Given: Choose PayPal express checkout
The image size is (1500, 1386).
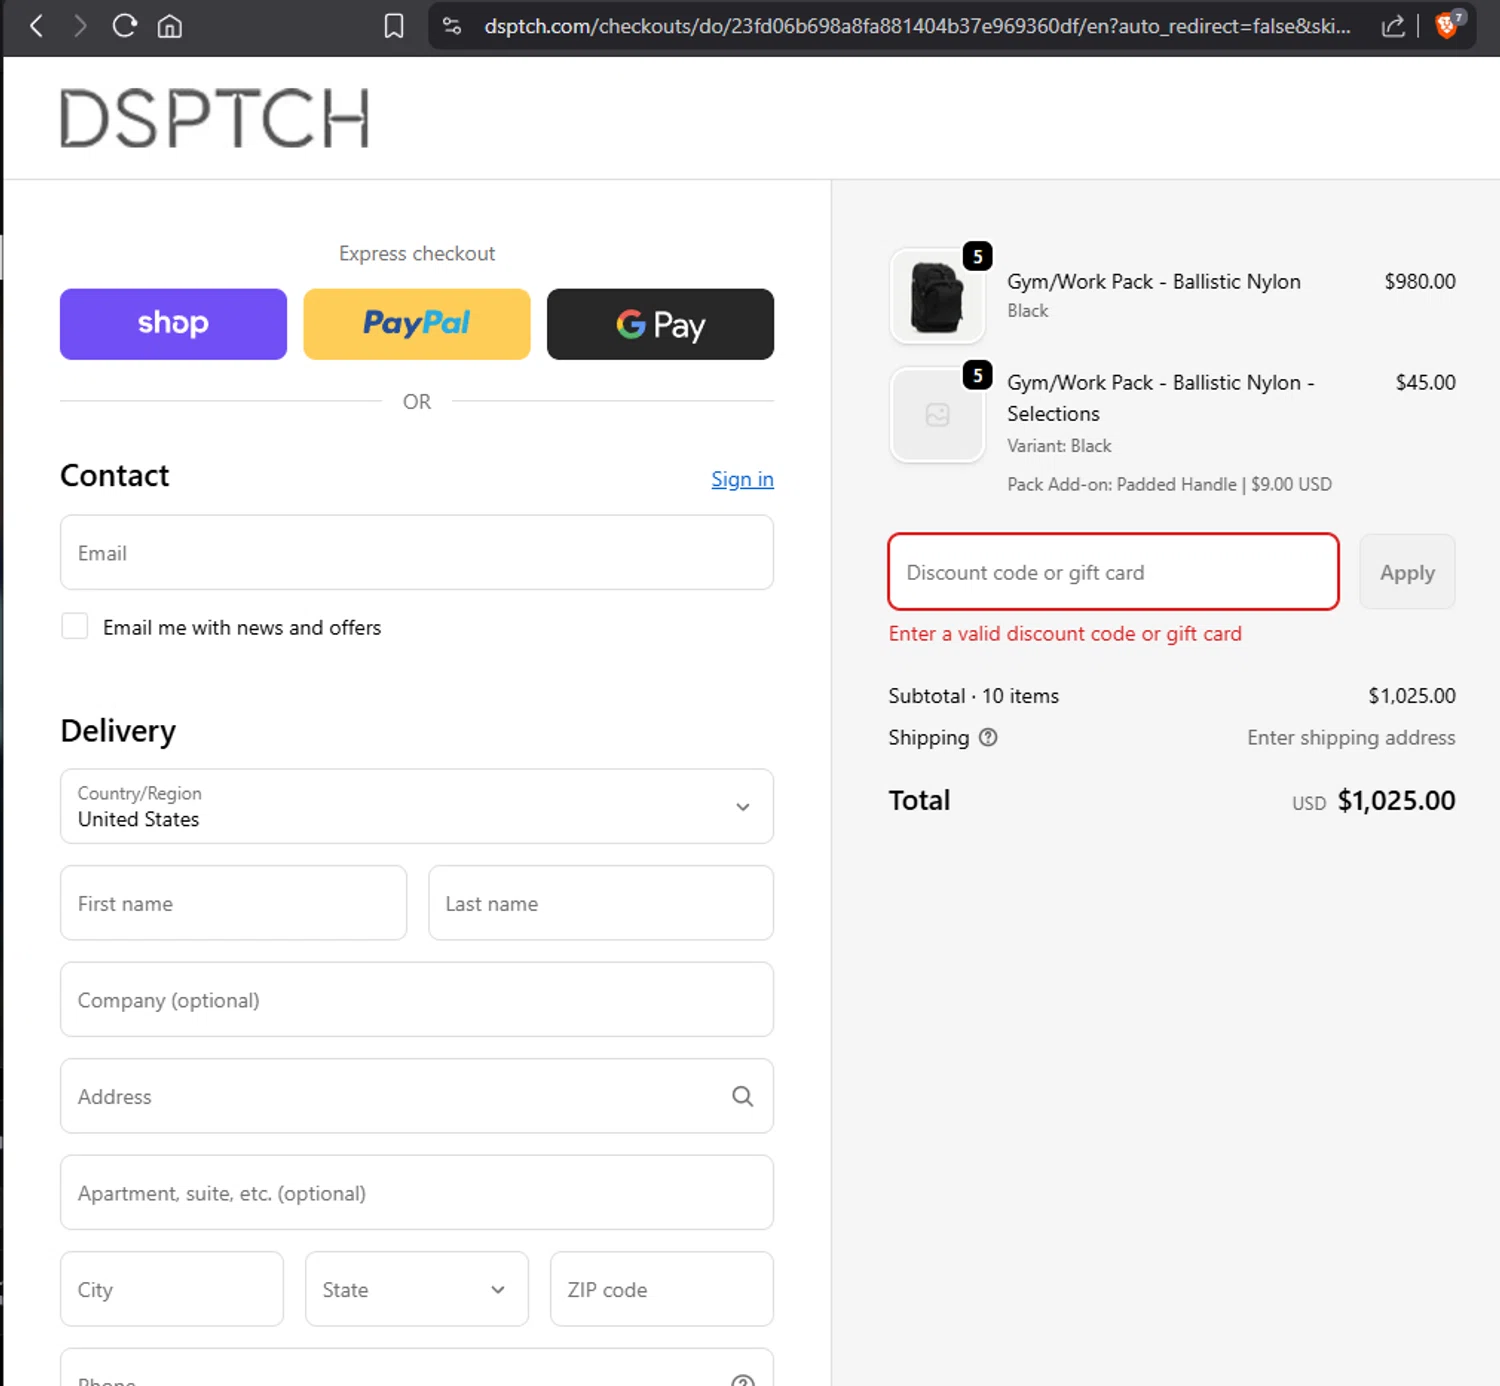Looking at the screenshot, I should coord(417,324).
